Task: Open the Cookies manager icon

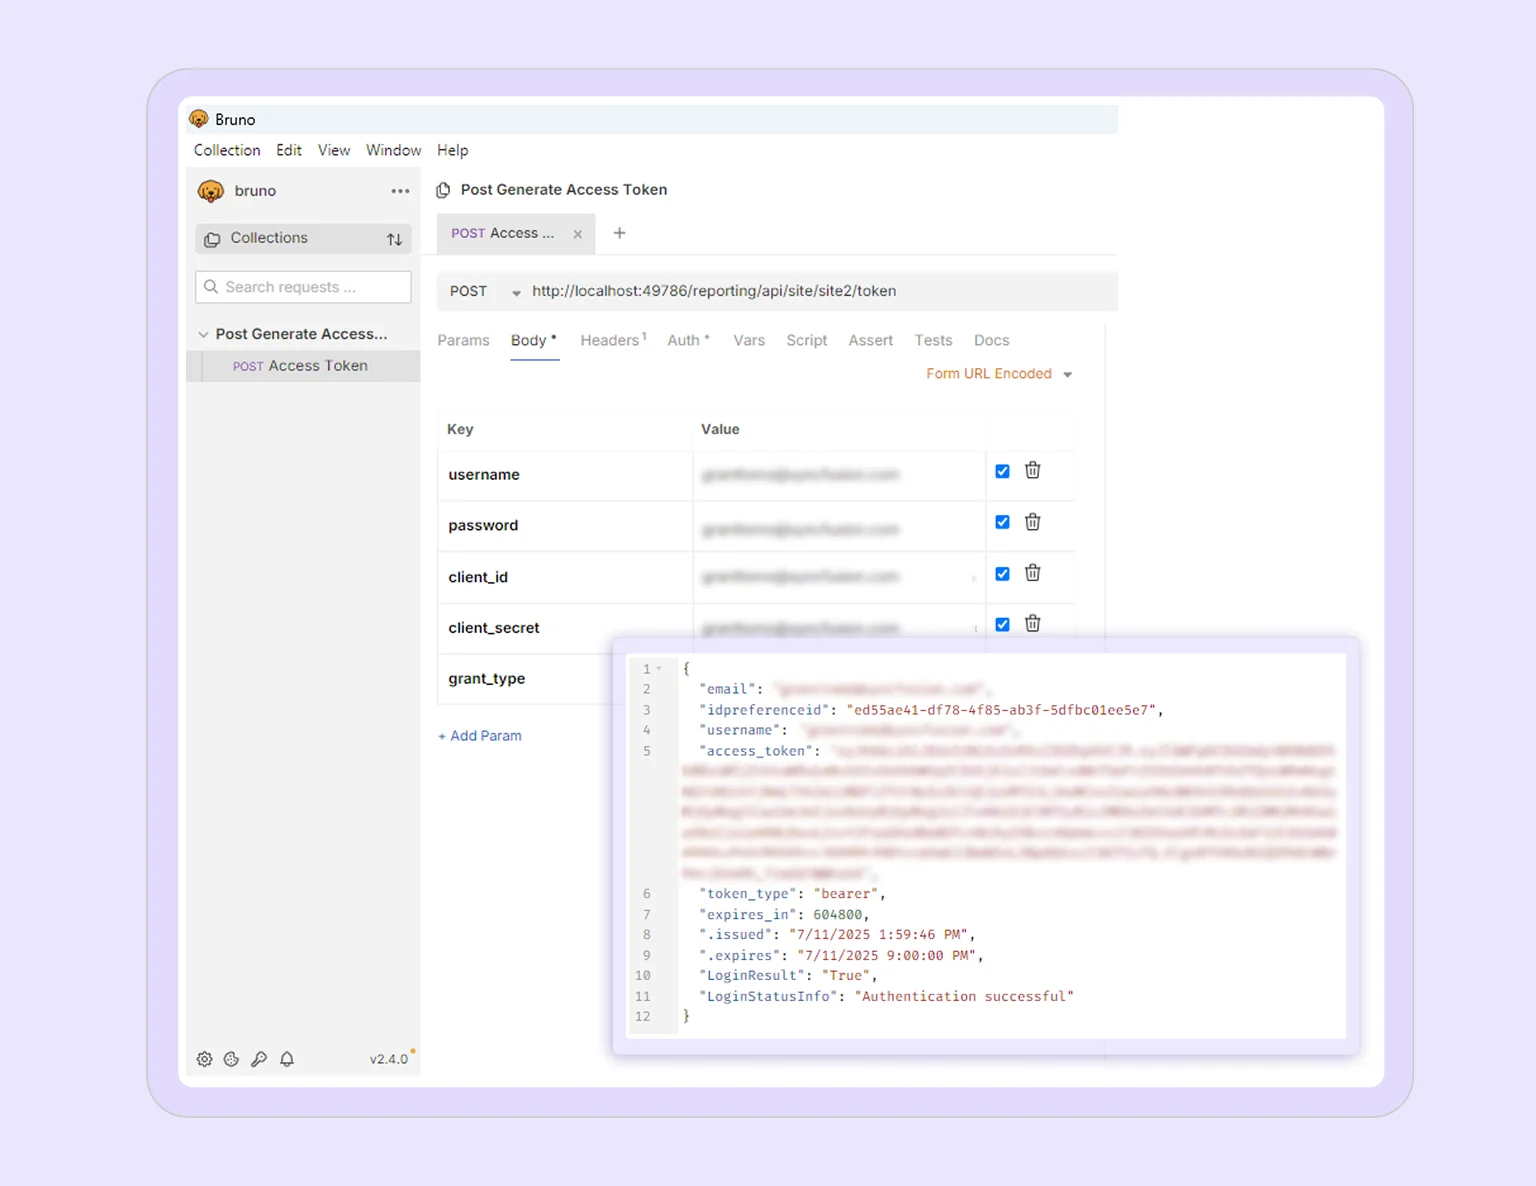Action: (x=231, y=1059)
